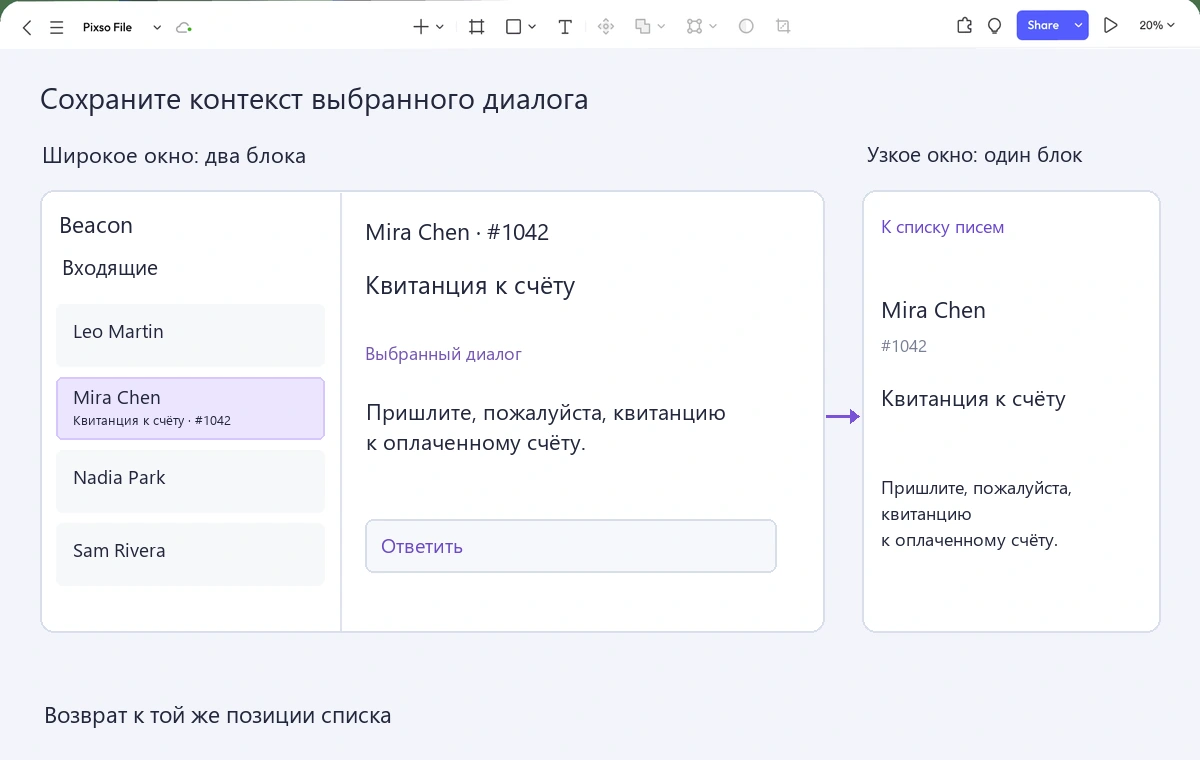Select the Leo Martin conversation
Image resolution: width=1200 pixels, height=760 pixels.
click(190, 335)
